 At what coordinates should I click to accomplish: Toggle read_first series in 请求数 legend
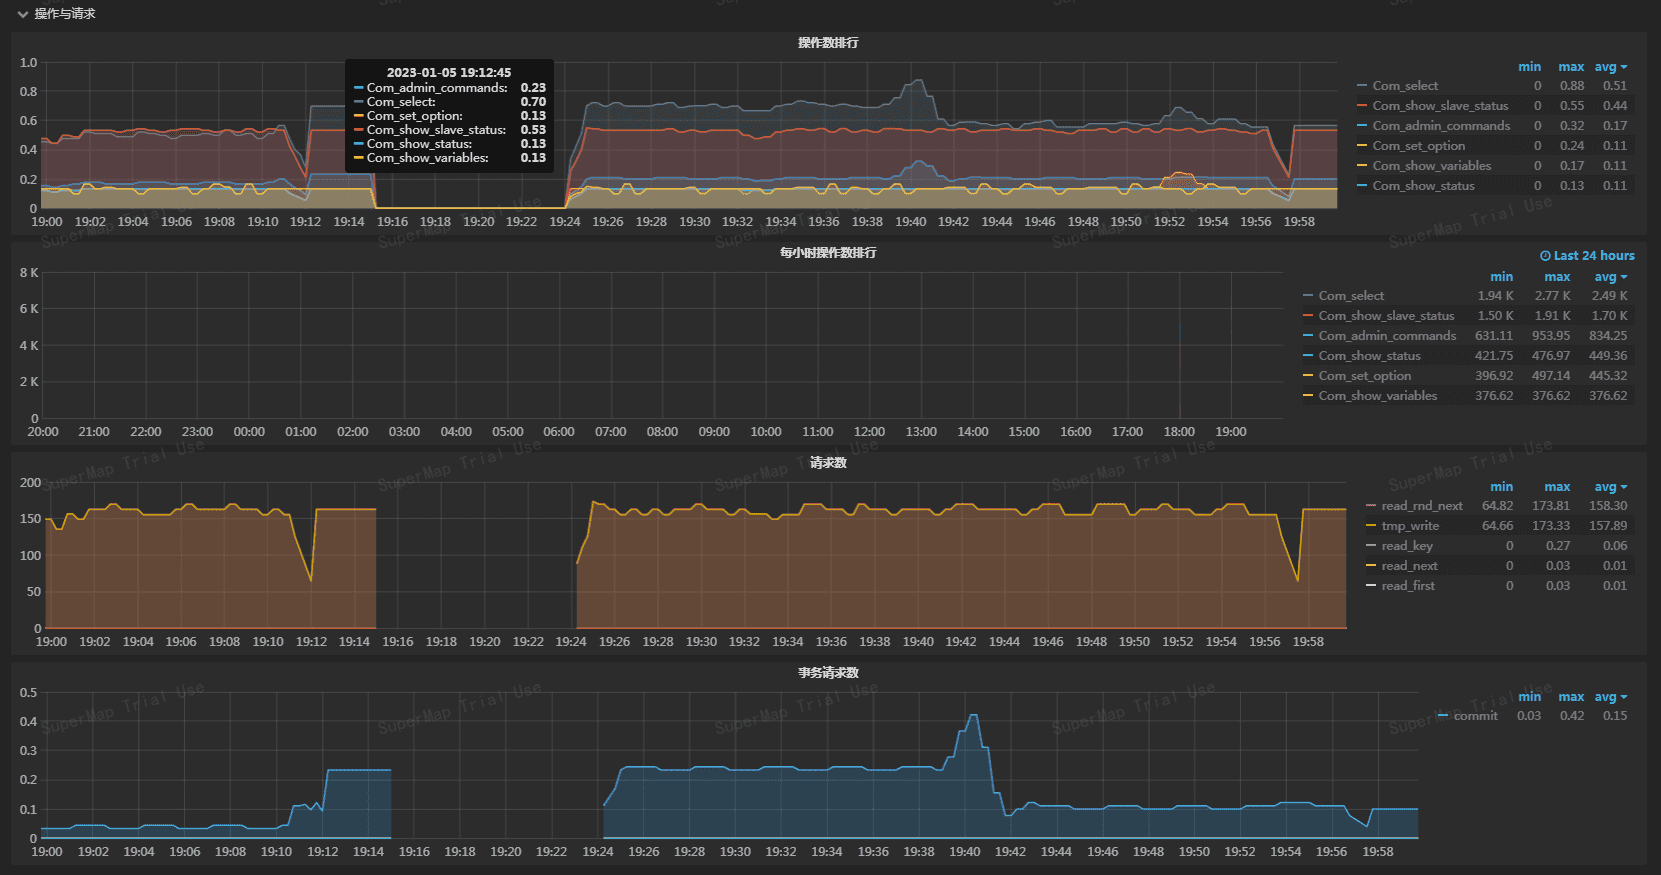(x=1408, y=586)
